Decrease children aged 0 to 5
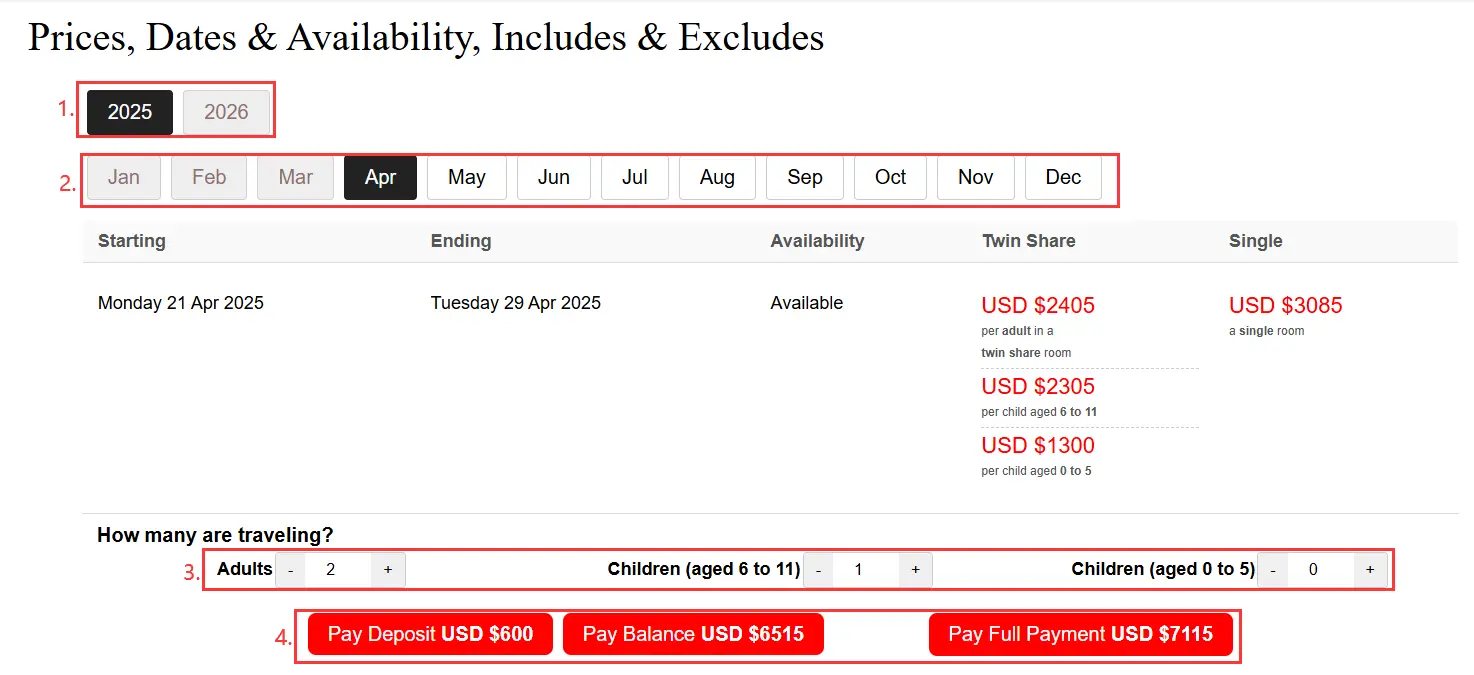Viewport: 1474px width, 675px height. pos(1272,570)
